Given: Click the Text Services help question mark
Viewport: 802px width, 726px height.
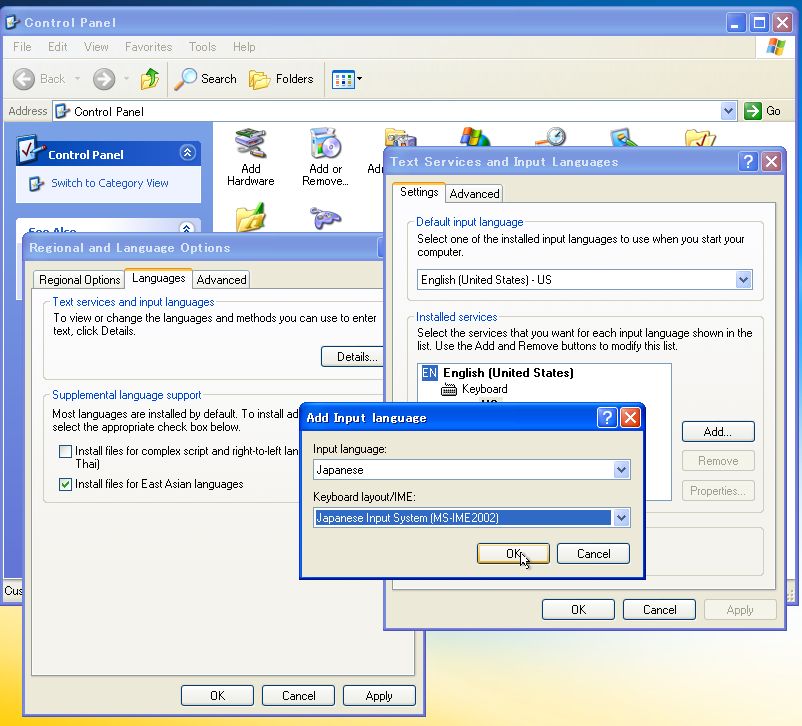Looking at the screenshot, I should 748,162.
